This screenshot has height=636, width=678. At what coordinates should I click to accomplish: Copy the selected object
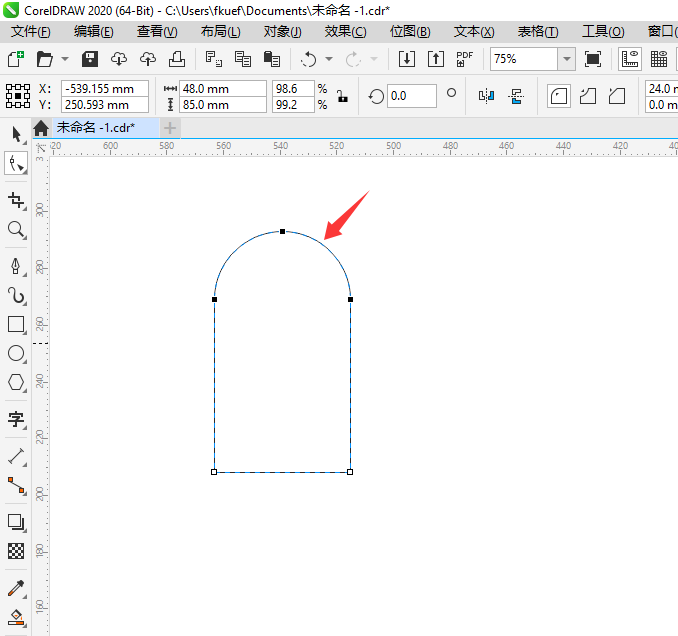tap(243, 59)
